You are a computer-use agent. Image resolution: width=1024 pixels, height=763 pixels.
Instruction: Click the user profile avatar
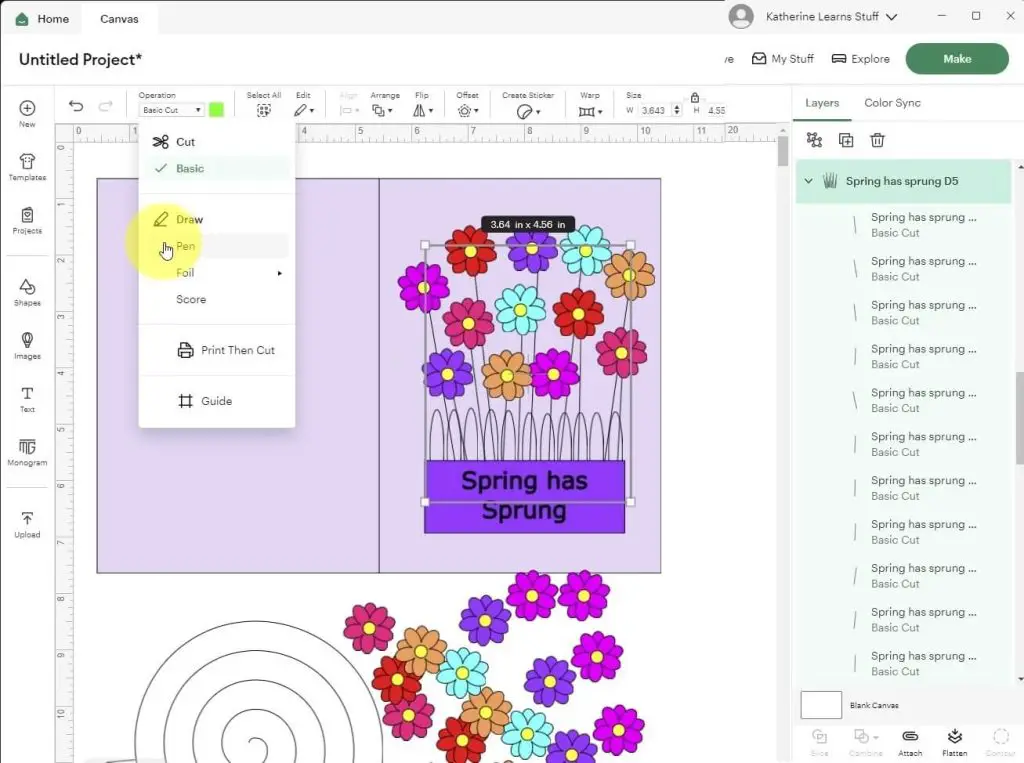pyautogui.click(x=741, y=16)
